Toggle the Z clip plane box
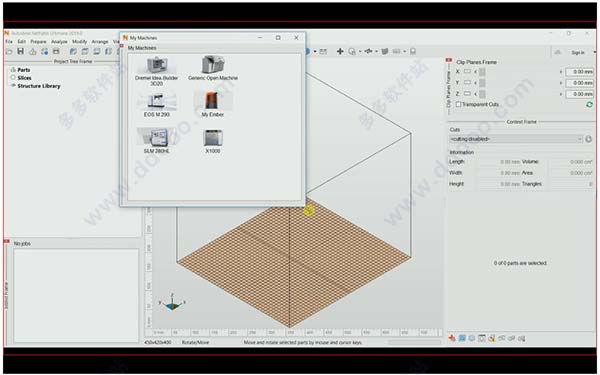Viewport: 600px width, 375px height. [x=467, y=94]
